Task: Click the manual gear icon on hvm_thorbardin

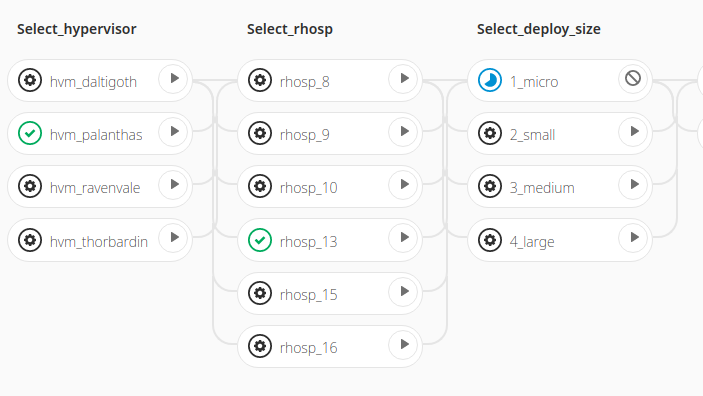Action: pos(30,240)
